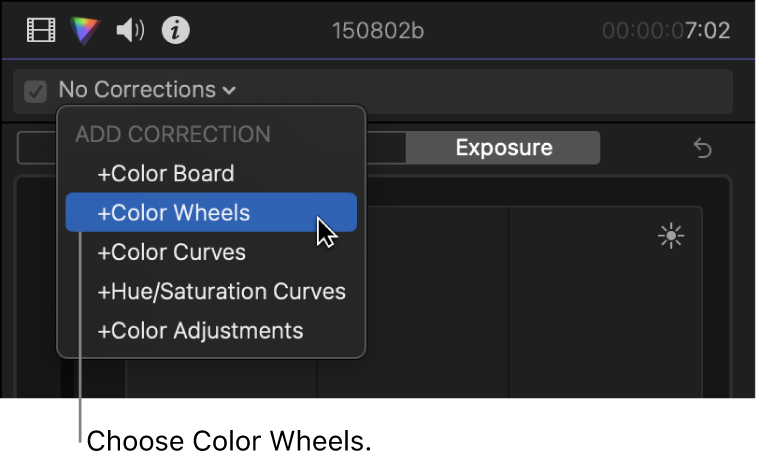This screenshot has height=468, width=758.
Task: Choose +Color Board from the menu
Action: point(166,173)
